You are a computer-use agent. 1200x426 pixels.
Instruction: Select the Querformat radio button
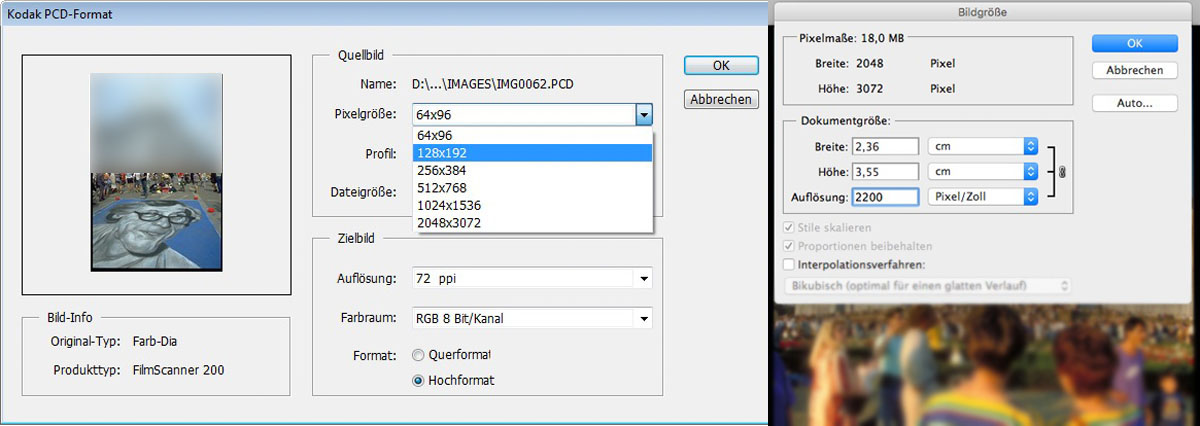[x=418, y=355]
